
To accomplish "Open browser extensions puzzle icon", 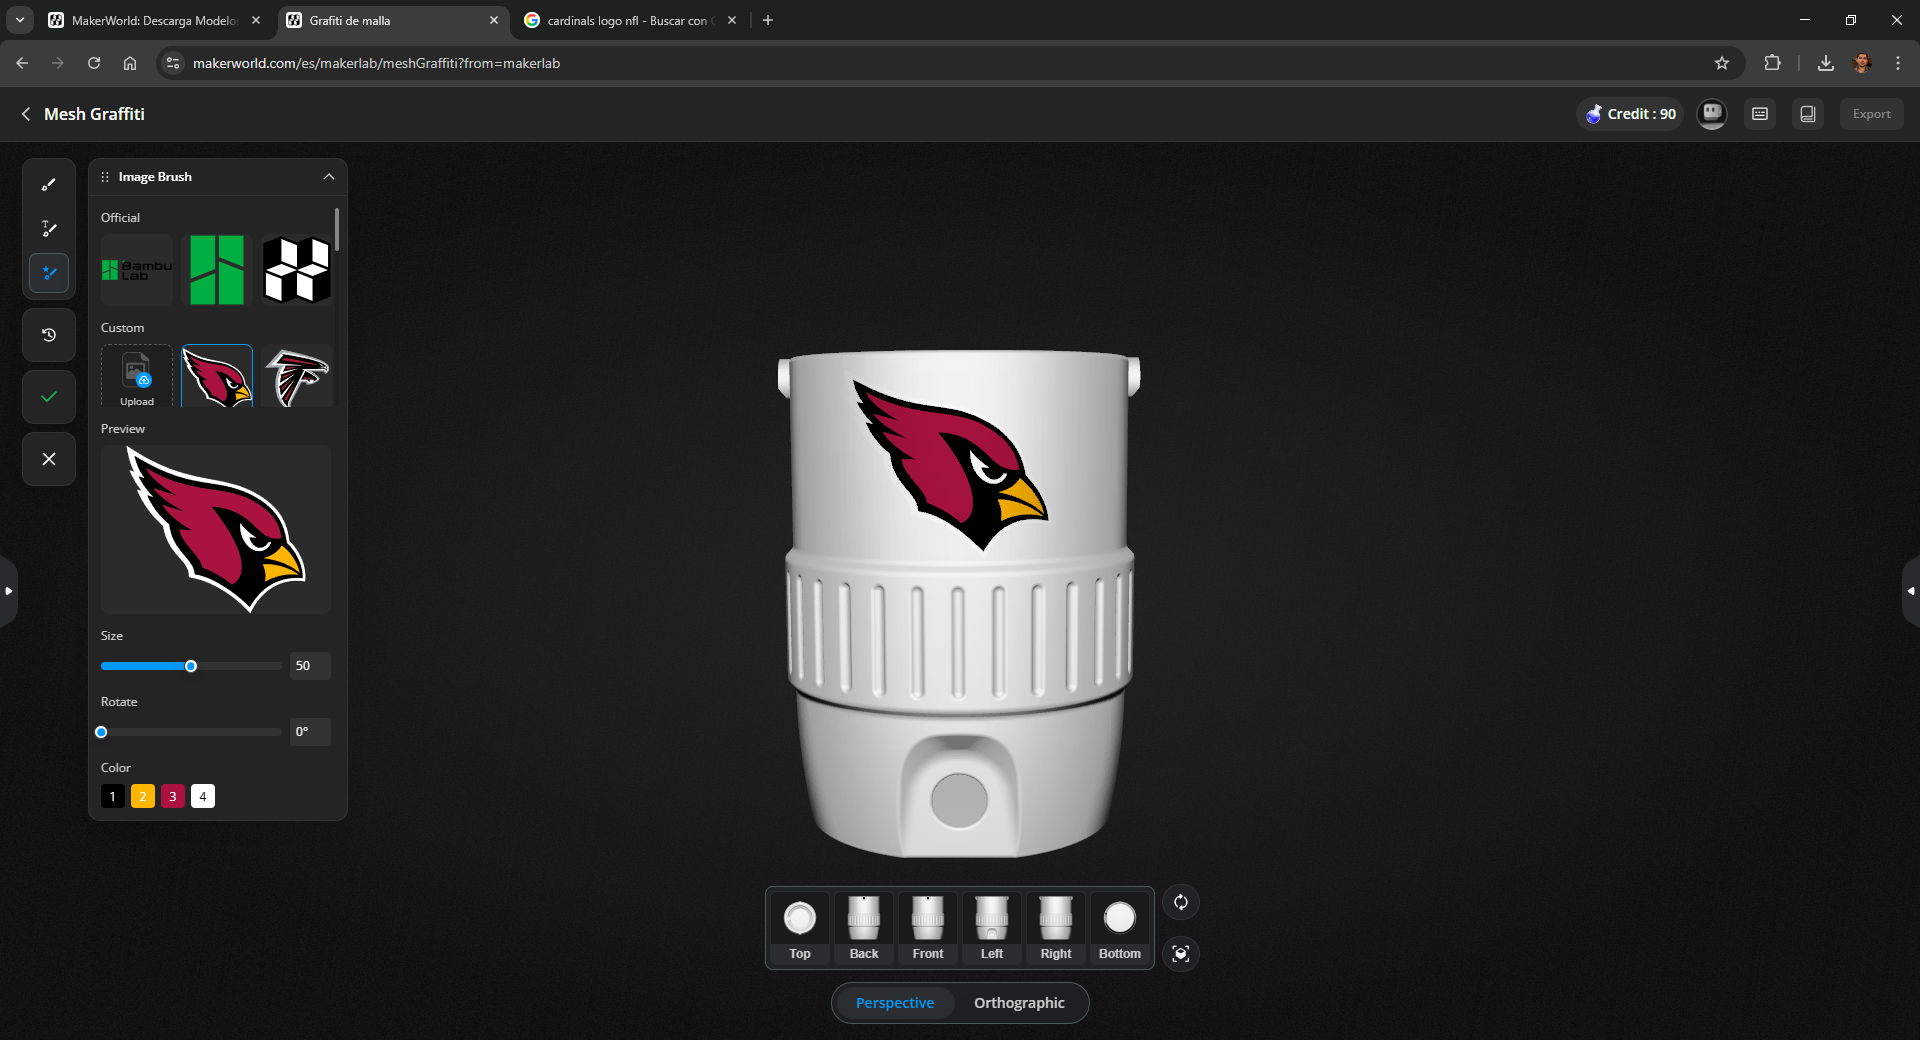I will [x=1772, y=63].
